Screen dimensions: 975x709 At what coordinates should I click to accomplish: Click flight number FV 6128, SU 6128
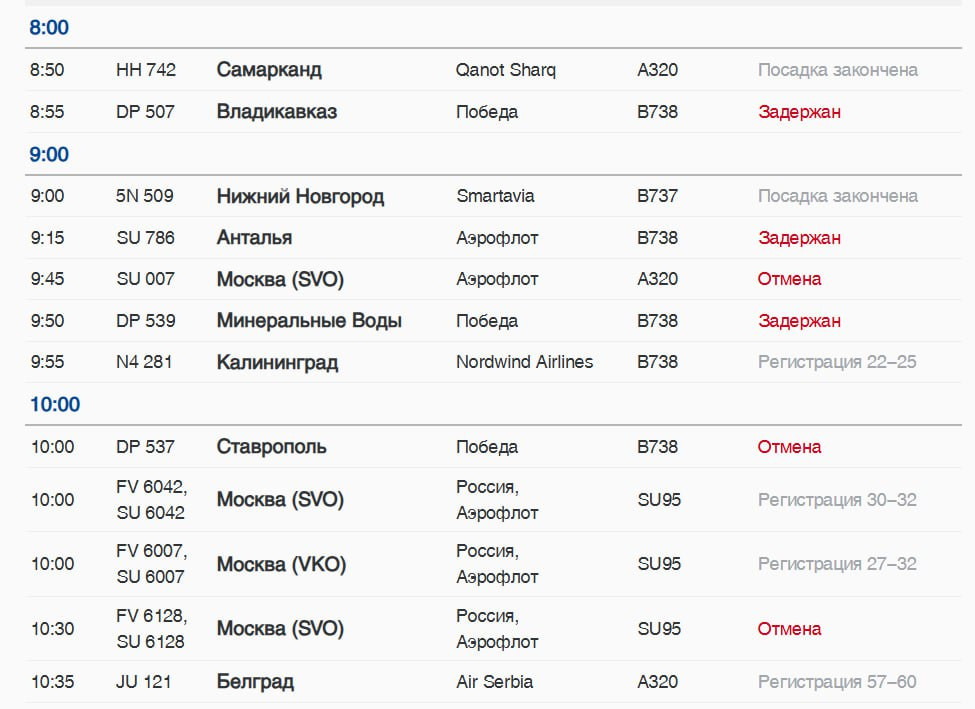coord(152,628)
